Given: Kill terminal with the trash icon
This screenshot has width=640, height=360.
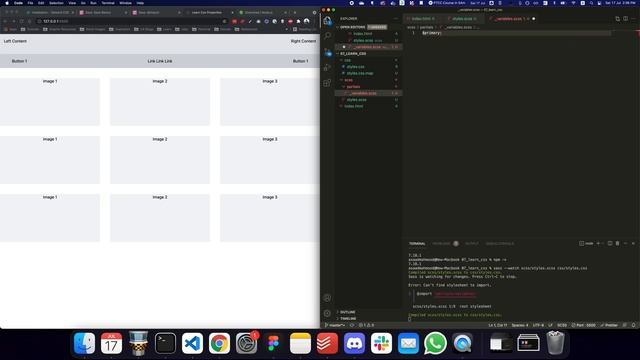Looking at the screenshot, I should pos(618,243).
